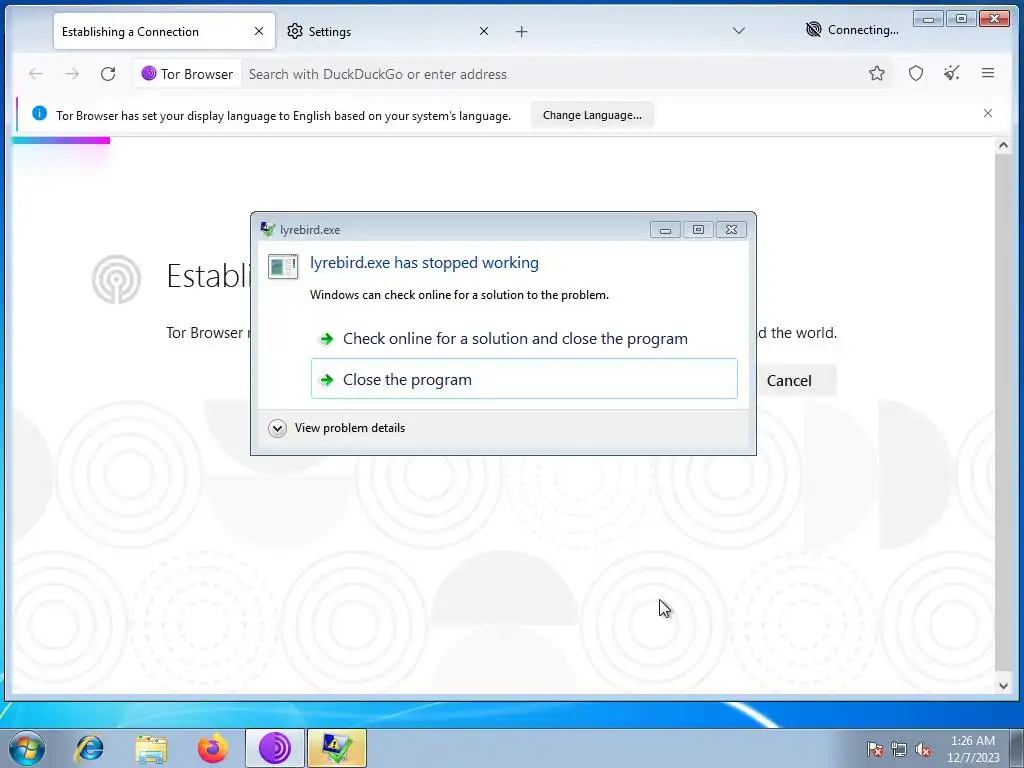Click the settings gear icon on the Settings tab
The height and width of the screenshot is (768, 1024).
295,31
